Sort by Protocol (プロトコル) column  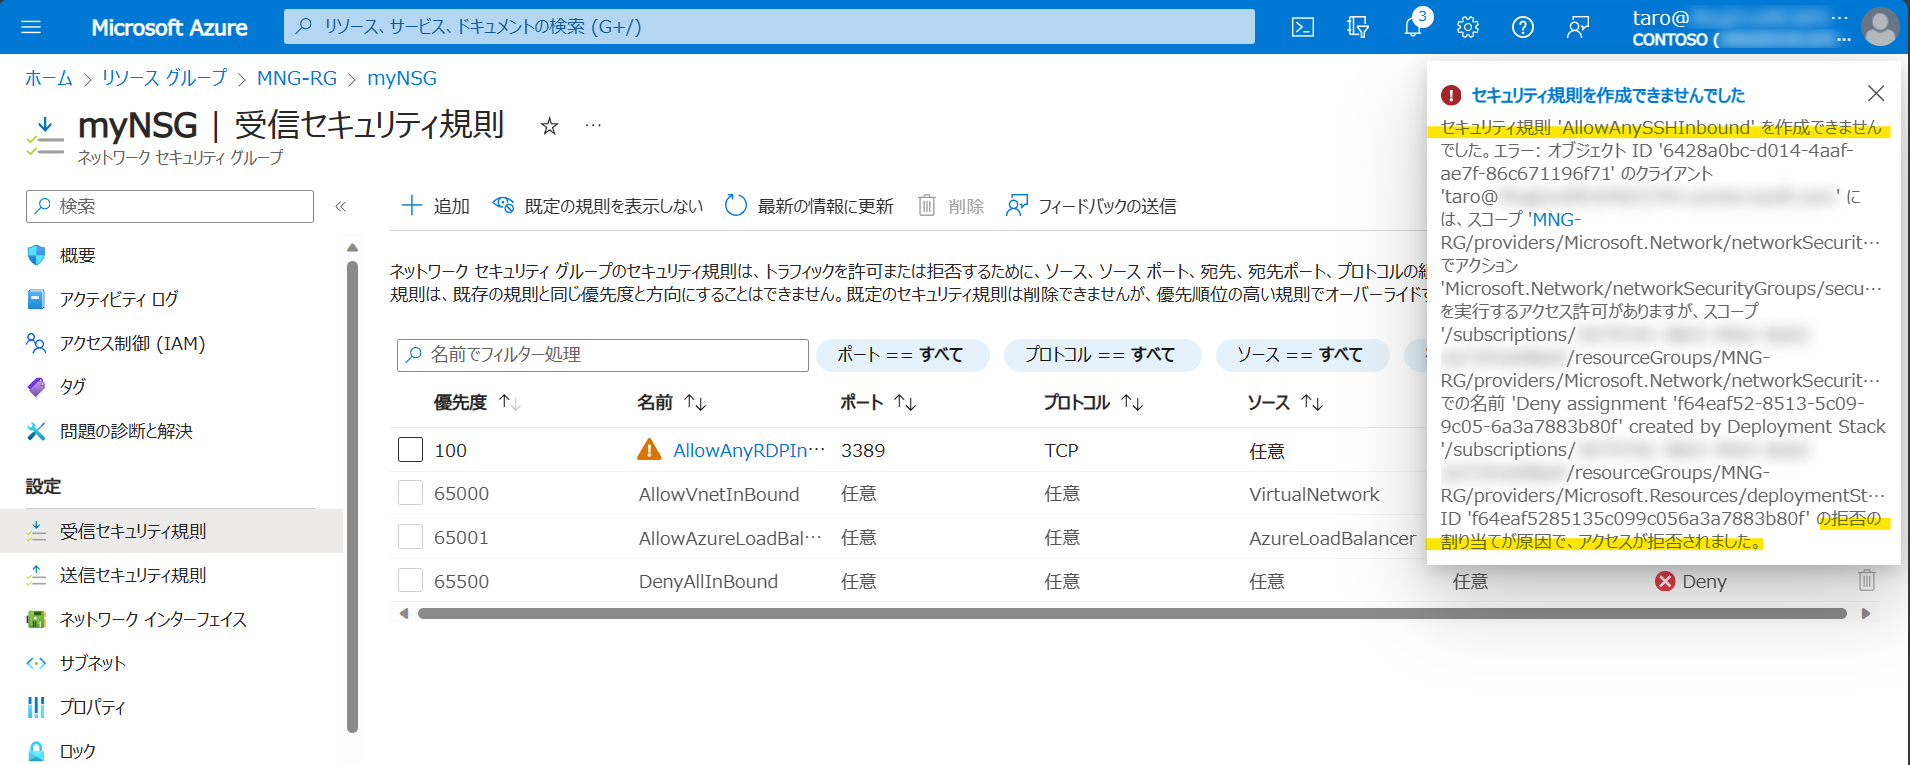pos(1093,402)
